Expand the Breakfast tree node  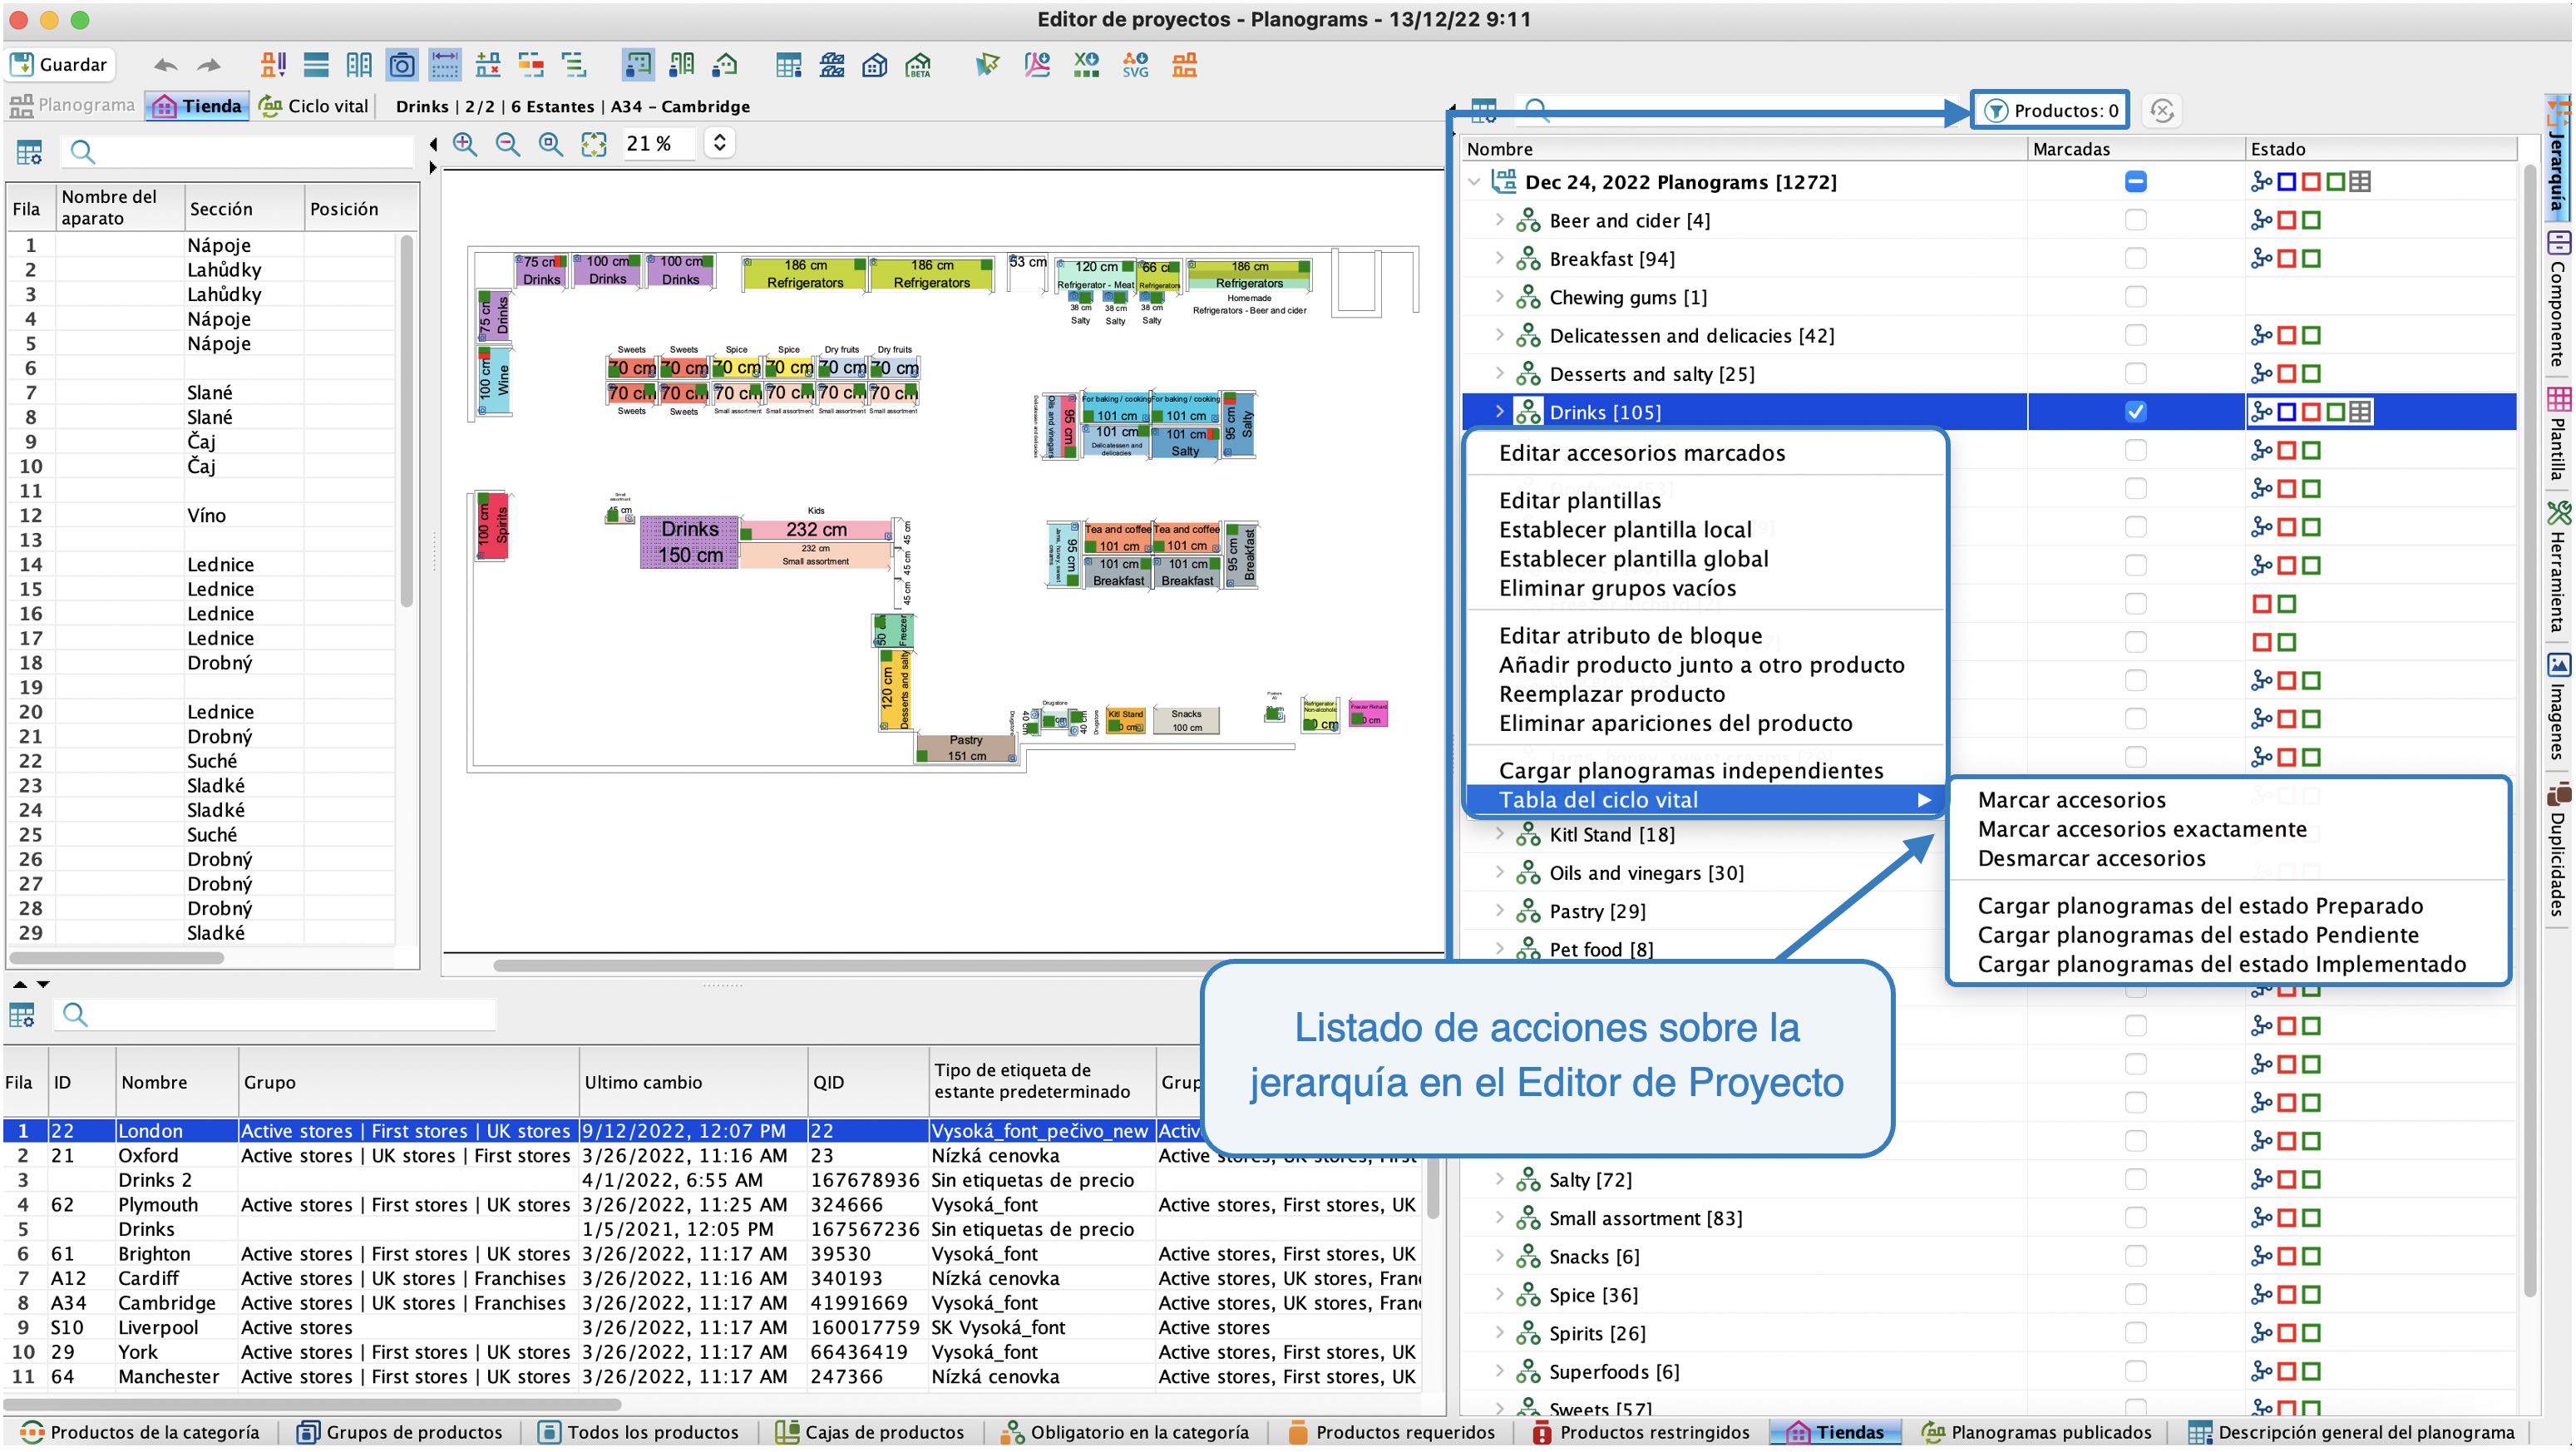1499,258
